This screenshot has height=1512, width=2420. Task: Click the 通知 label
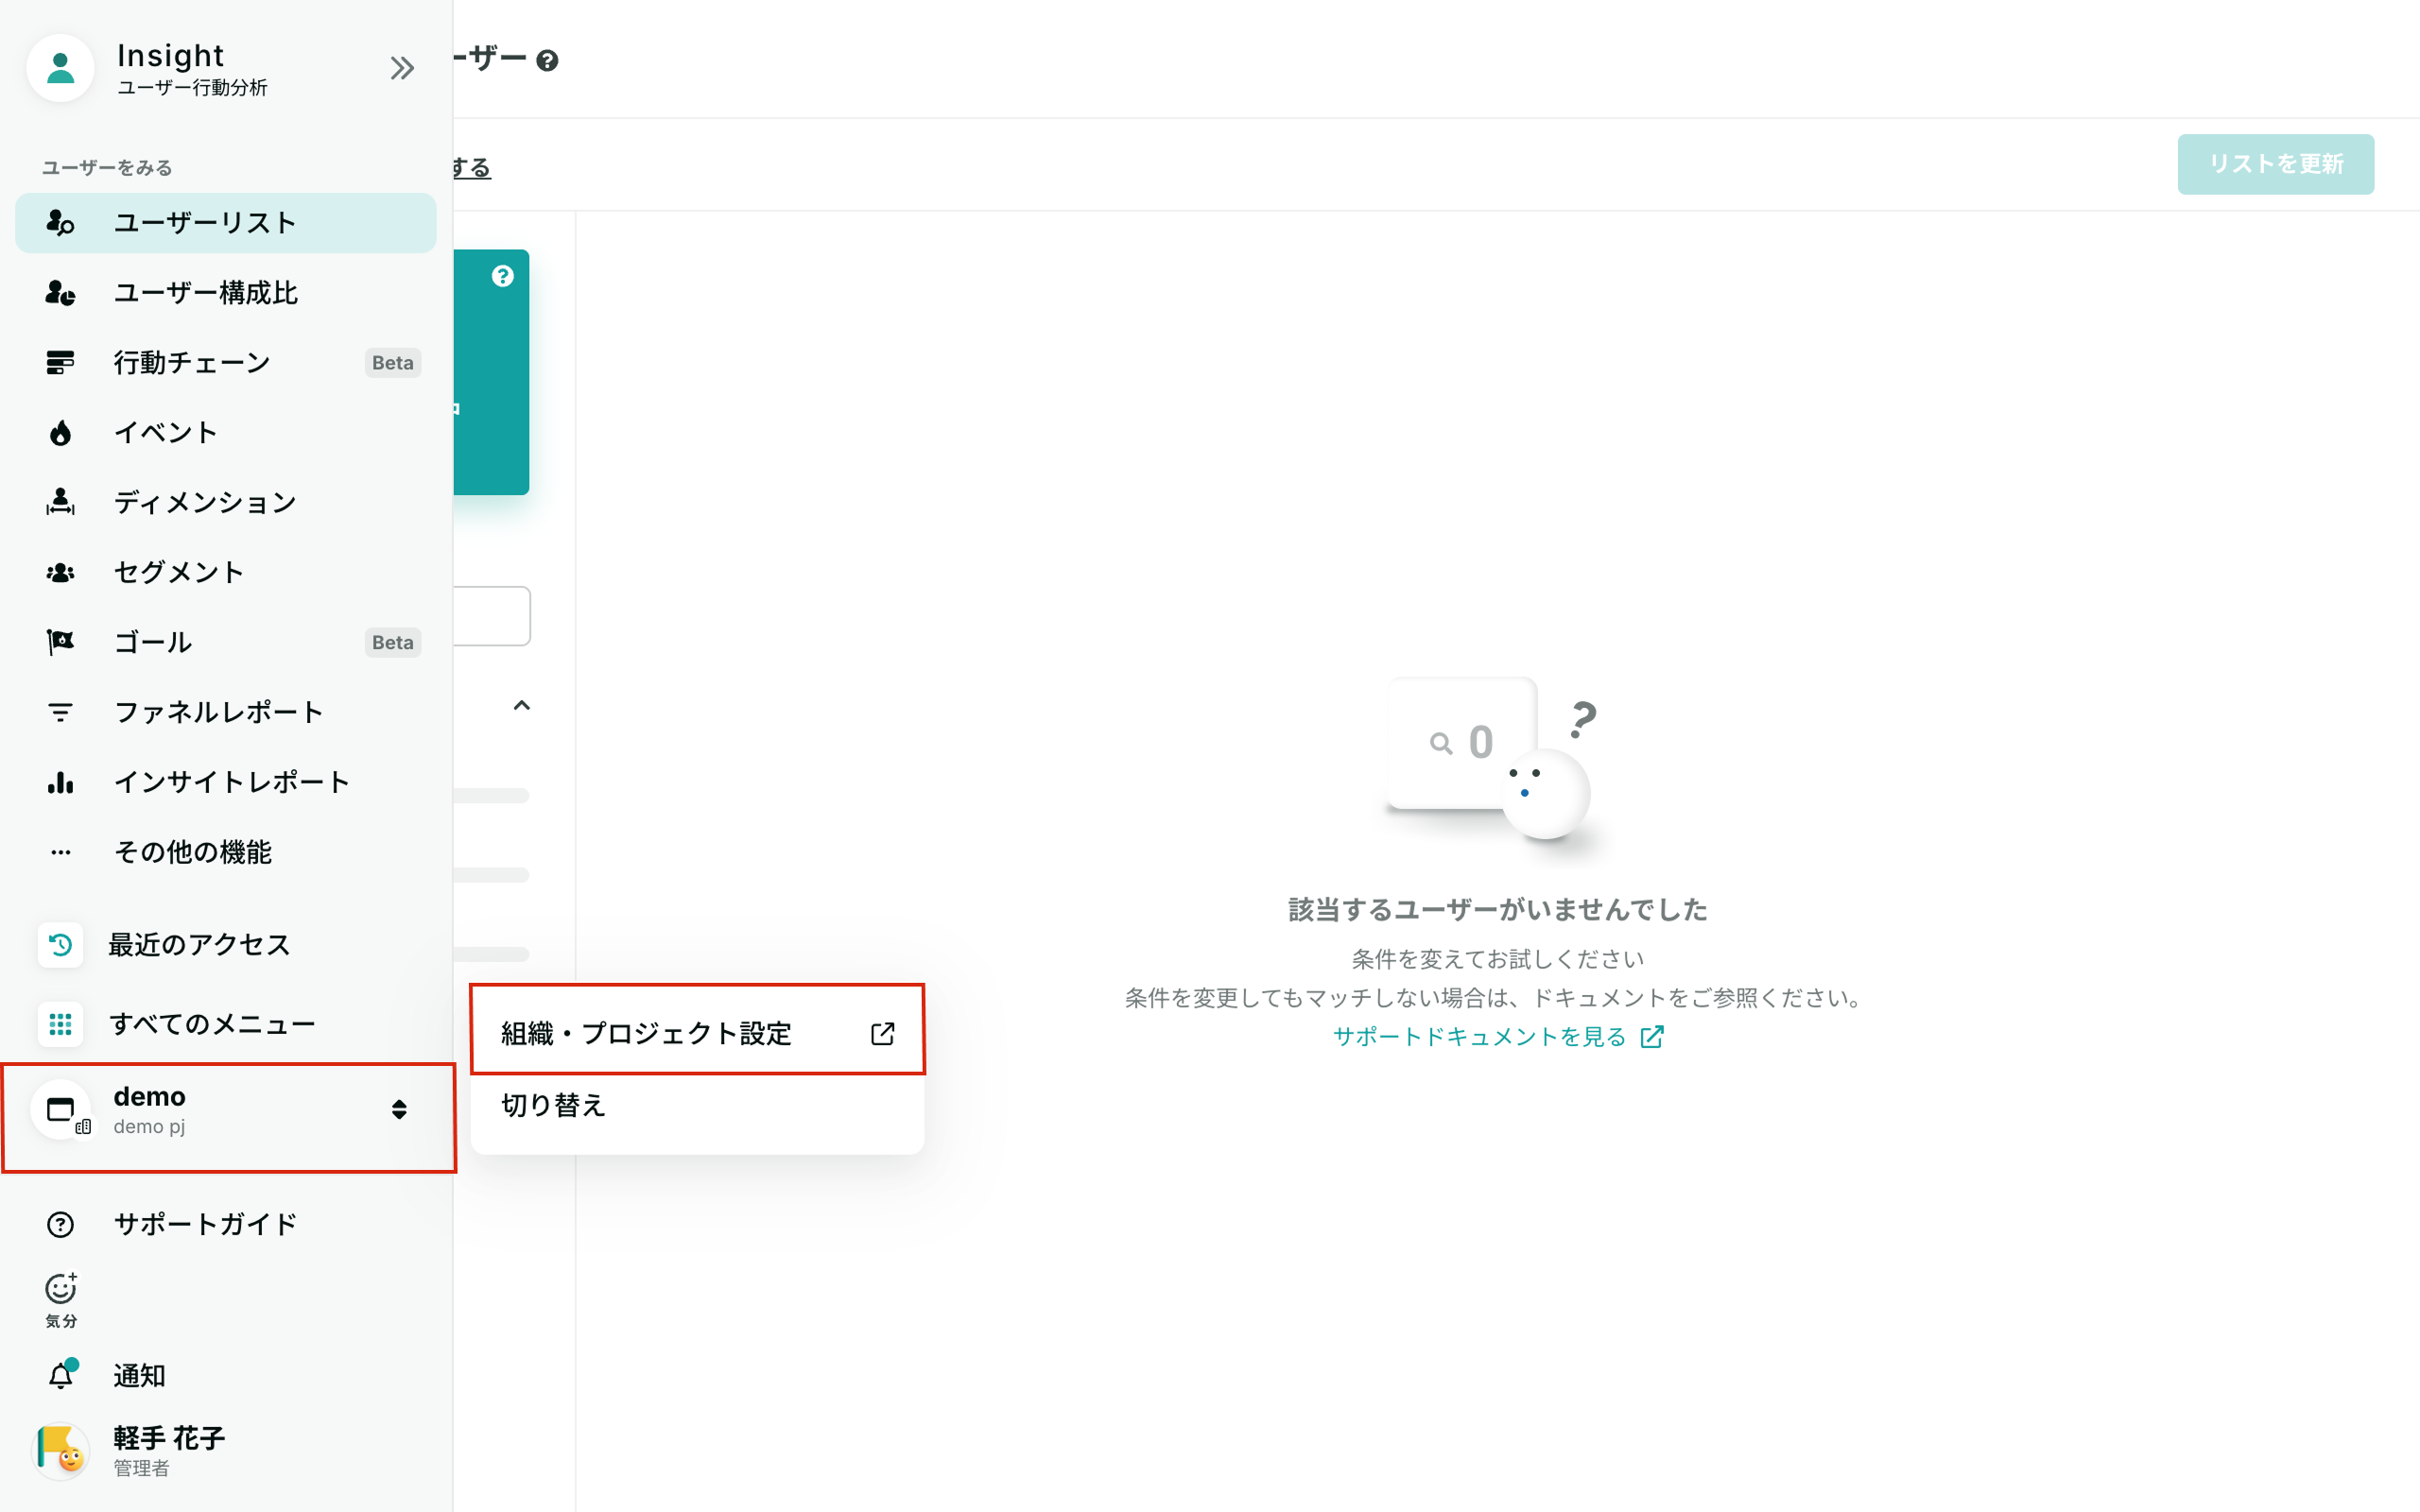click(x=140, y=1376)
